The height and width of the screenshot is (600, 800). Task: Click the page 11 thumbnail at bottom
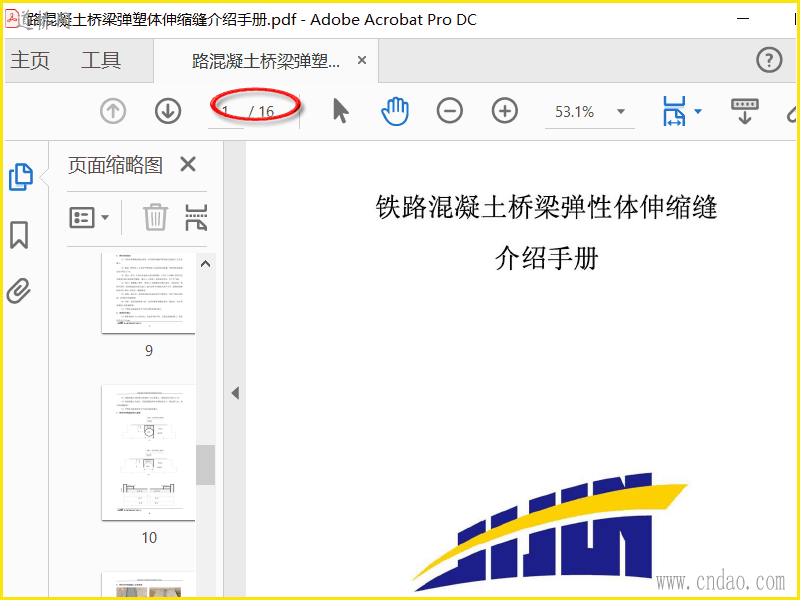(x=148, y=585)
